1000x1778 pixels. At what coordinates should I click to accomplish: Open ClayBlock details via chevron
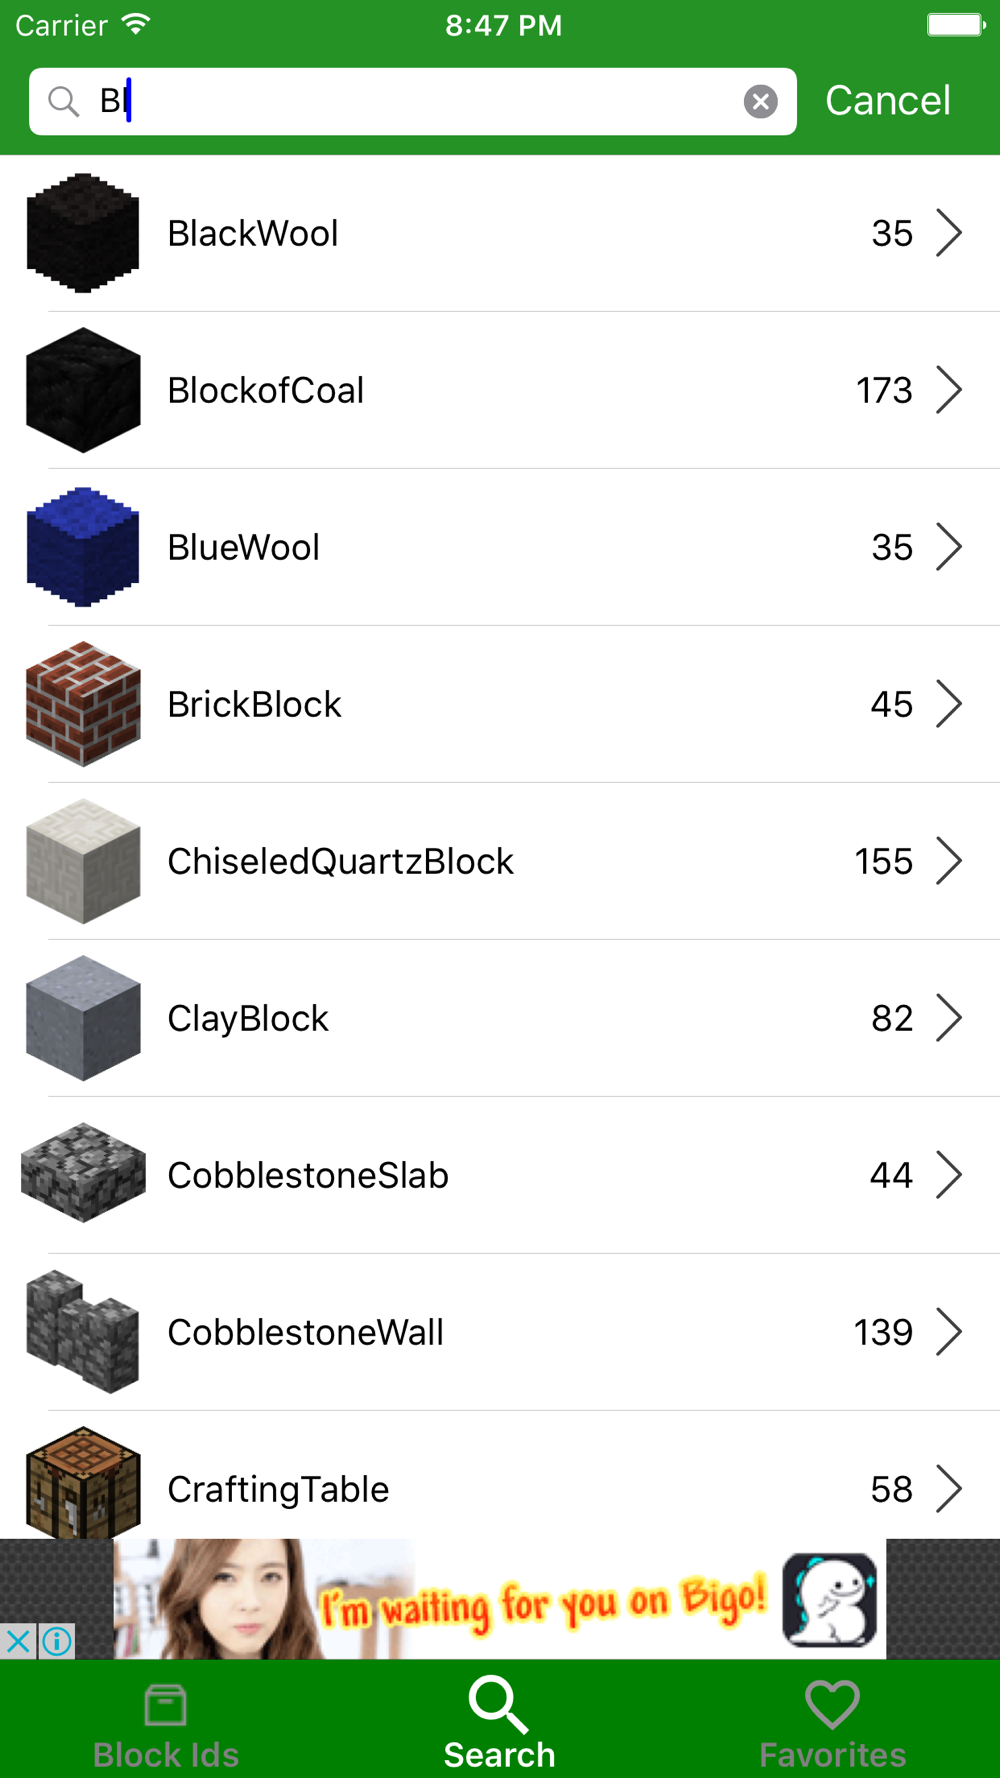pyautogui.click(x=949, y=1018)
